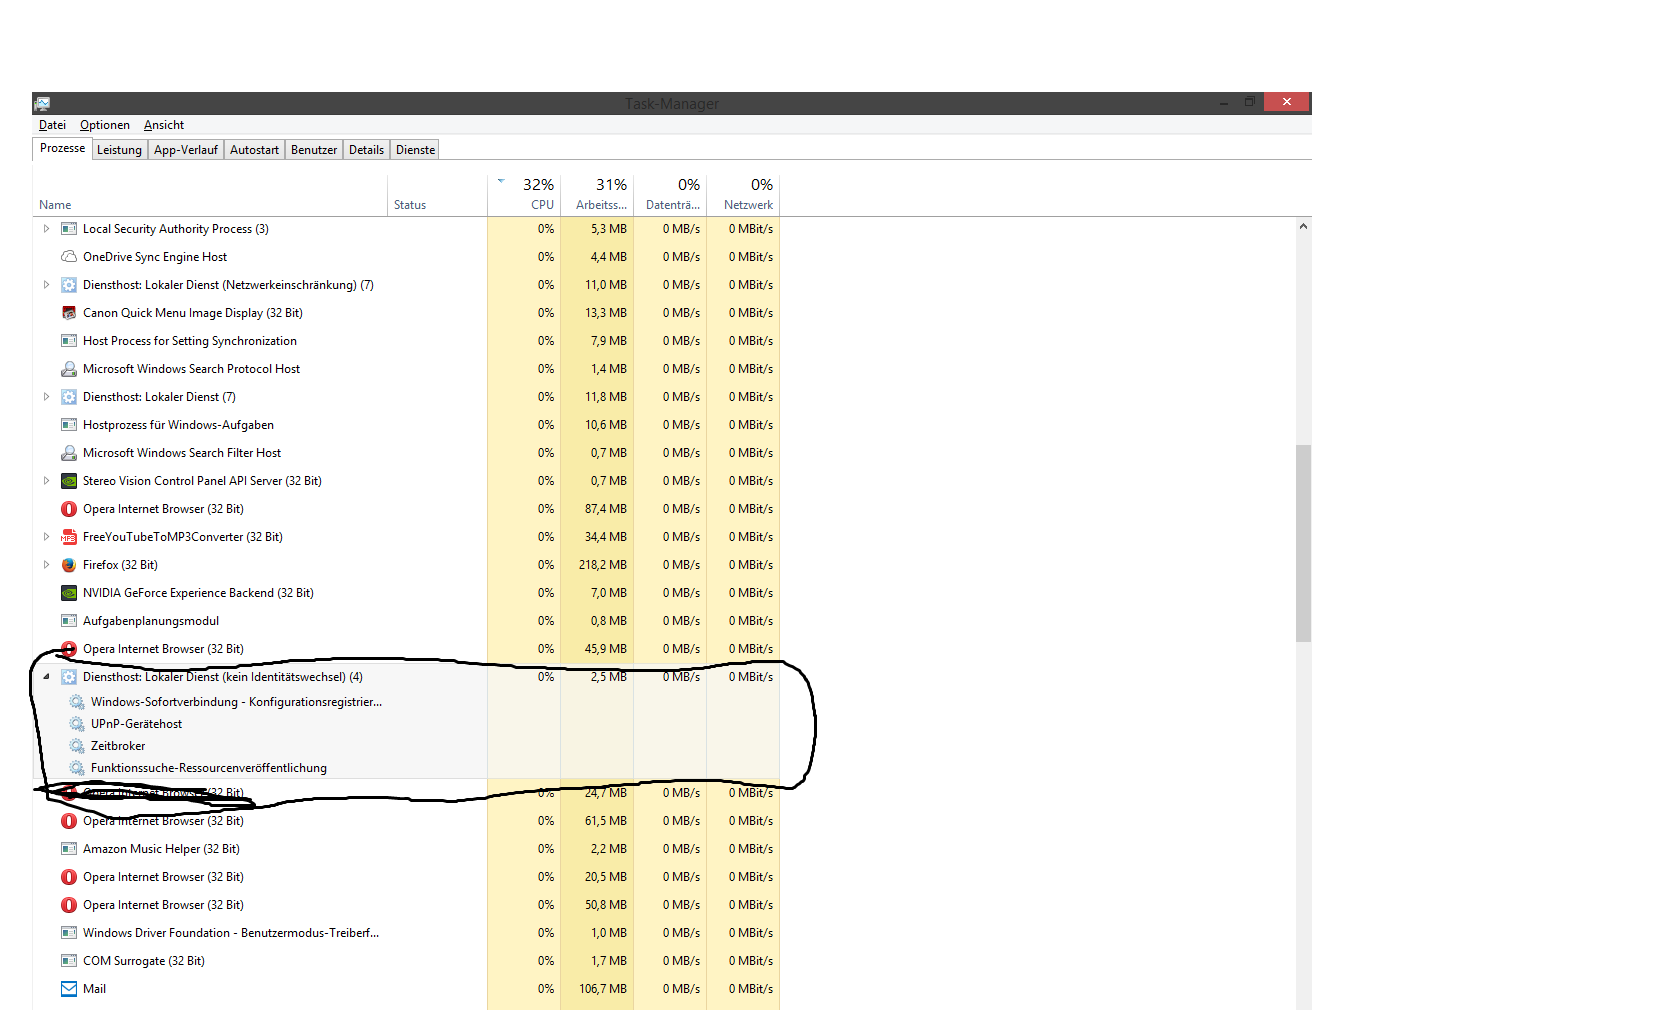Expand the Local Security Authority Process group
Screen dimensions: 1680x1010
(x=46, y=229)
